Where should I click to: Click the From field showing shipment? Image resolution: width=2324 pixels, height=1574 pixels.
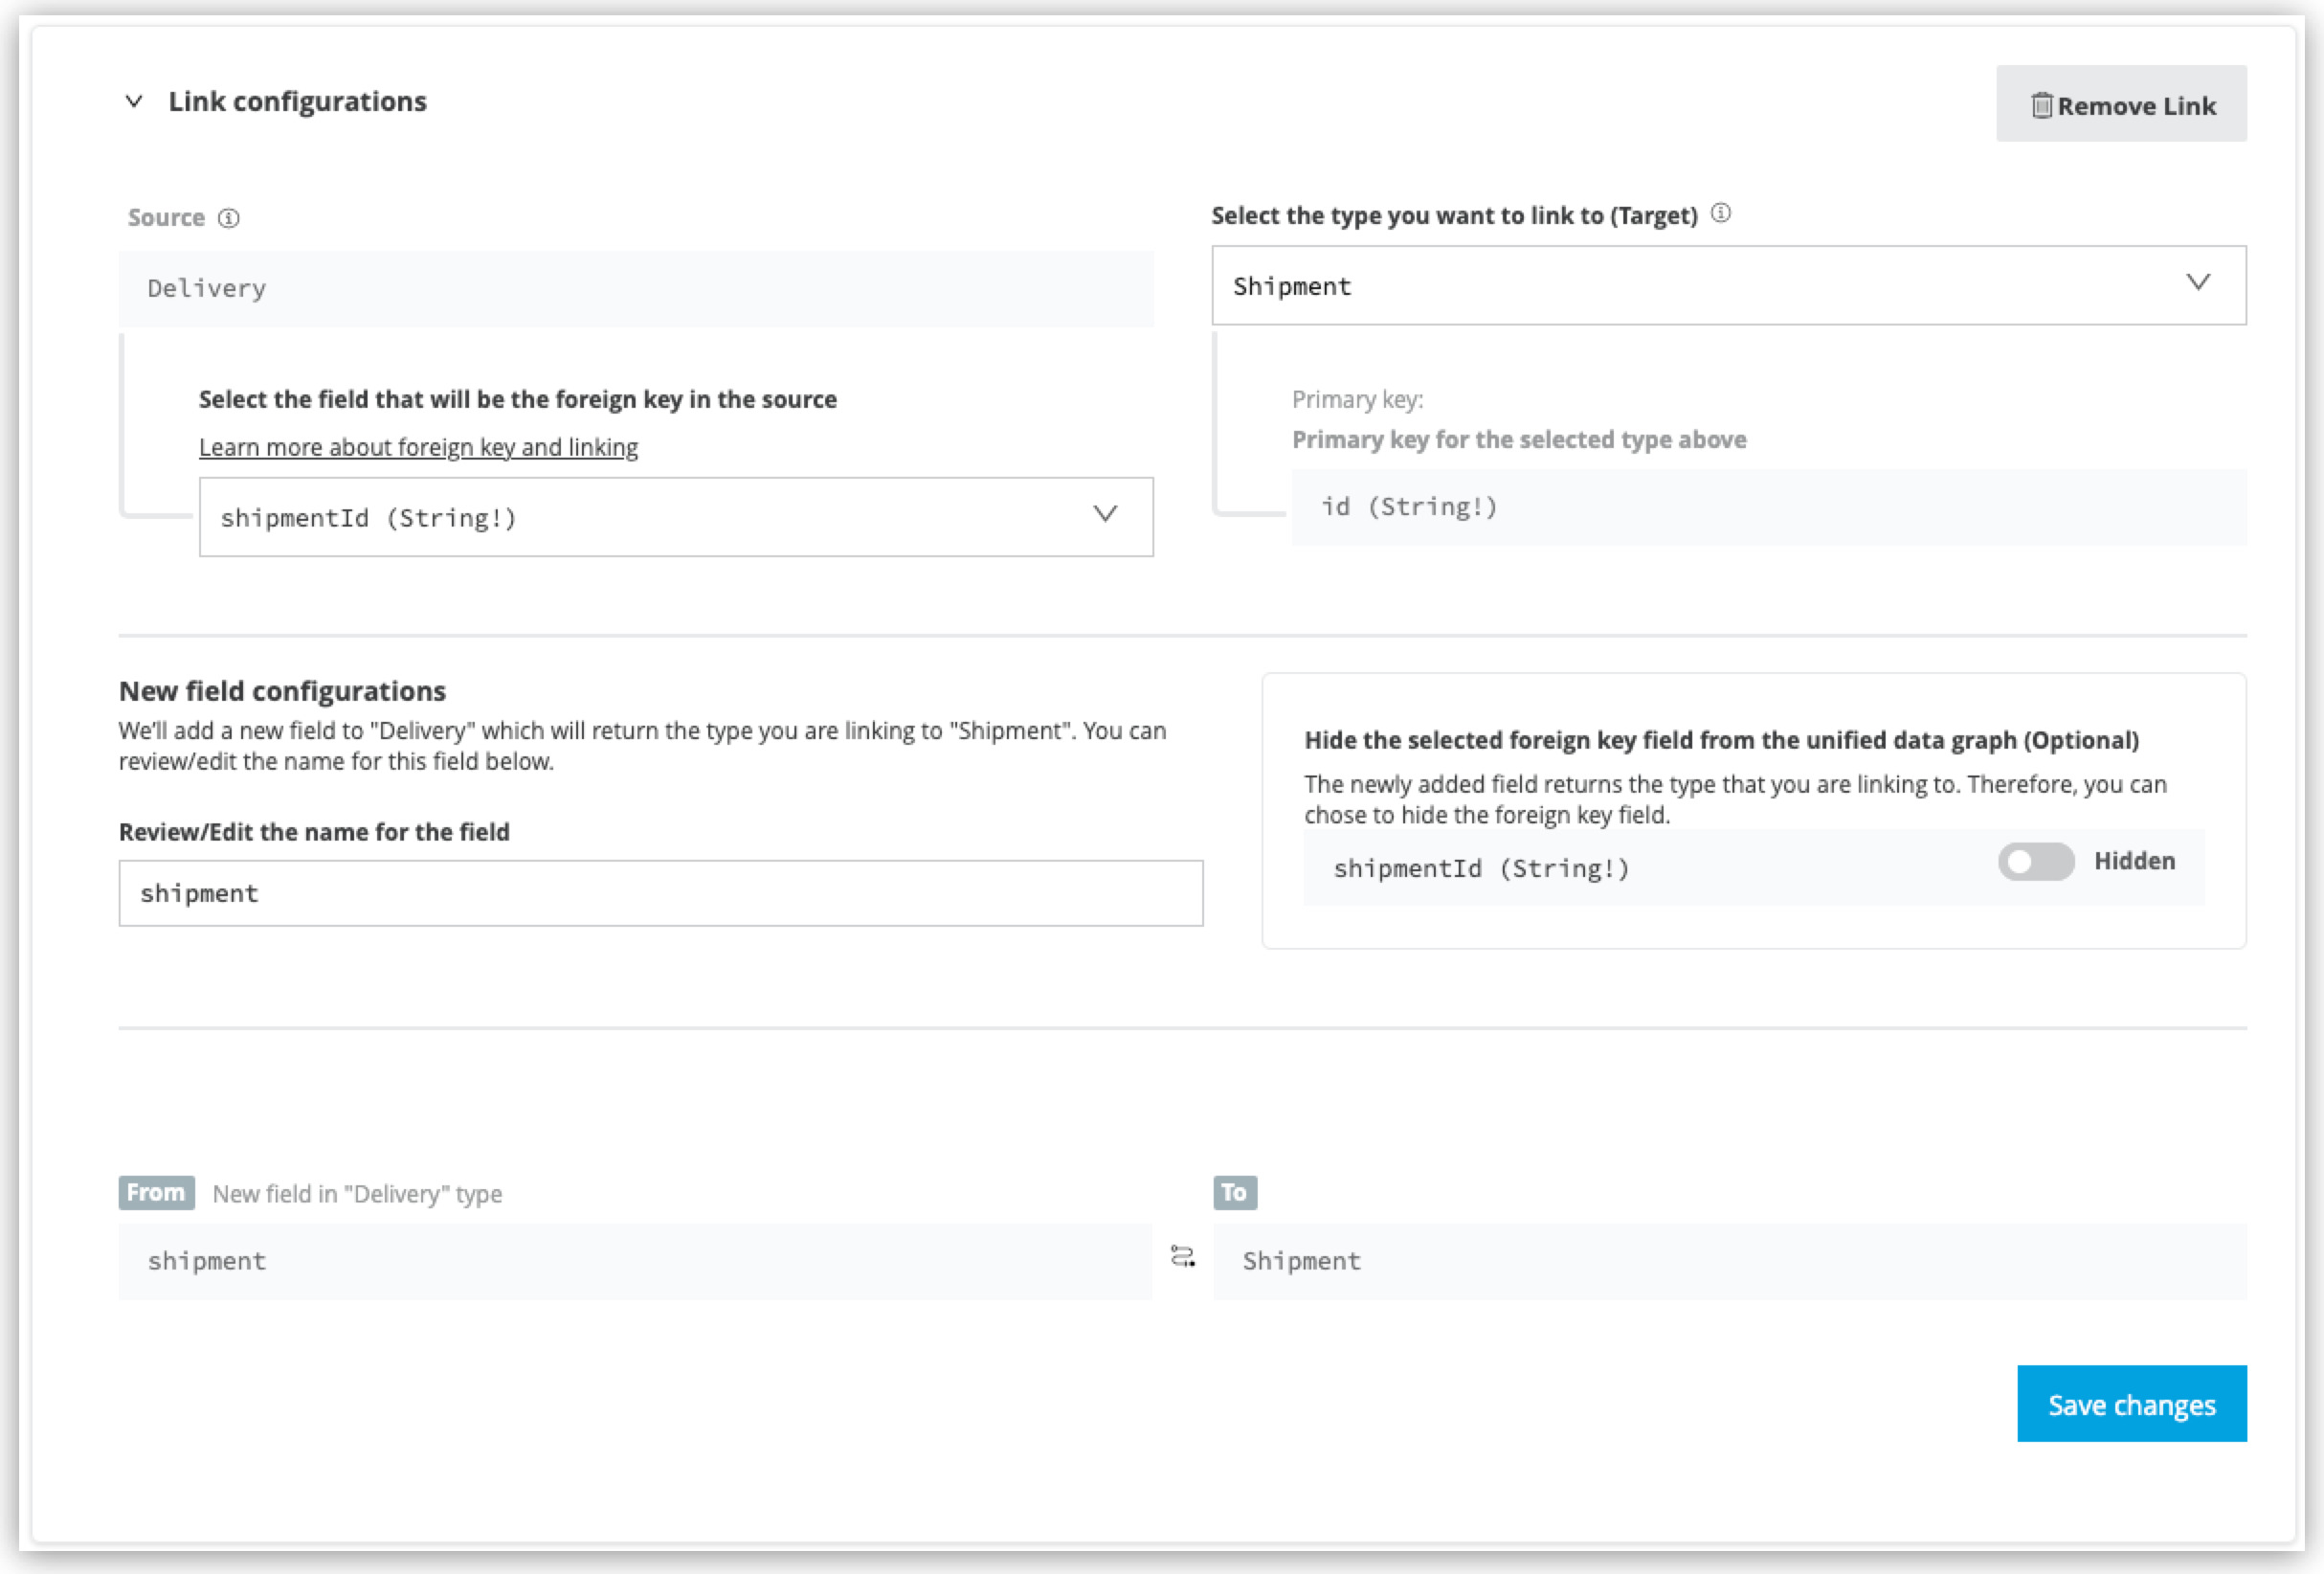[x=635, y=1261]
